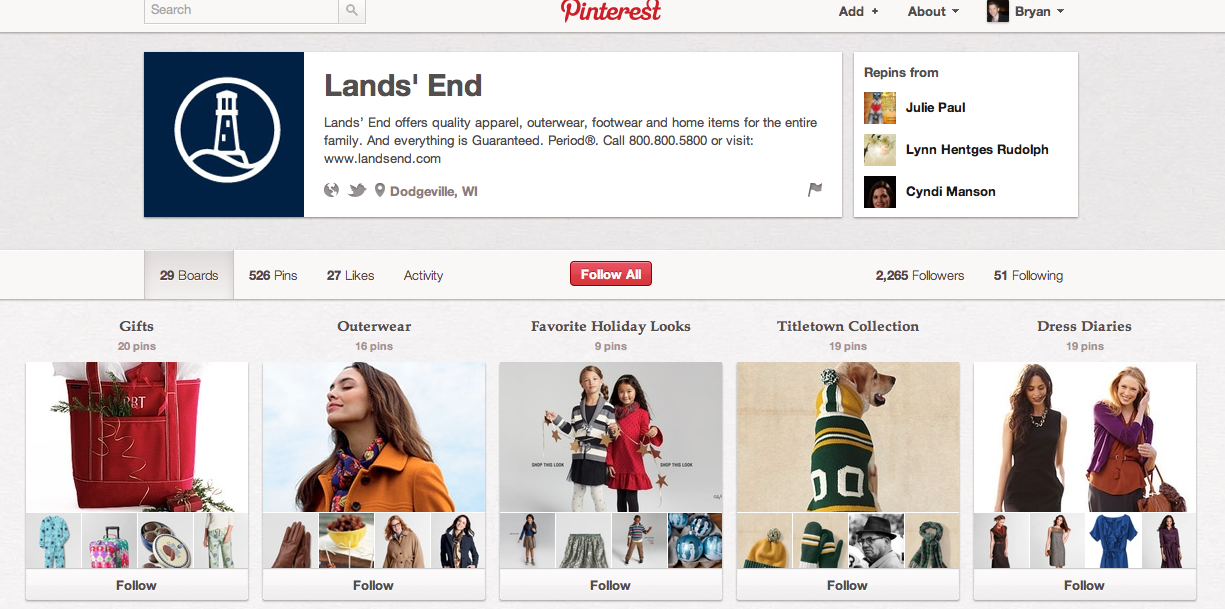Expand the Bryan account menu
Image resolution: width=1225 pixels, height=609 pixels.
tap(1026, 12)
